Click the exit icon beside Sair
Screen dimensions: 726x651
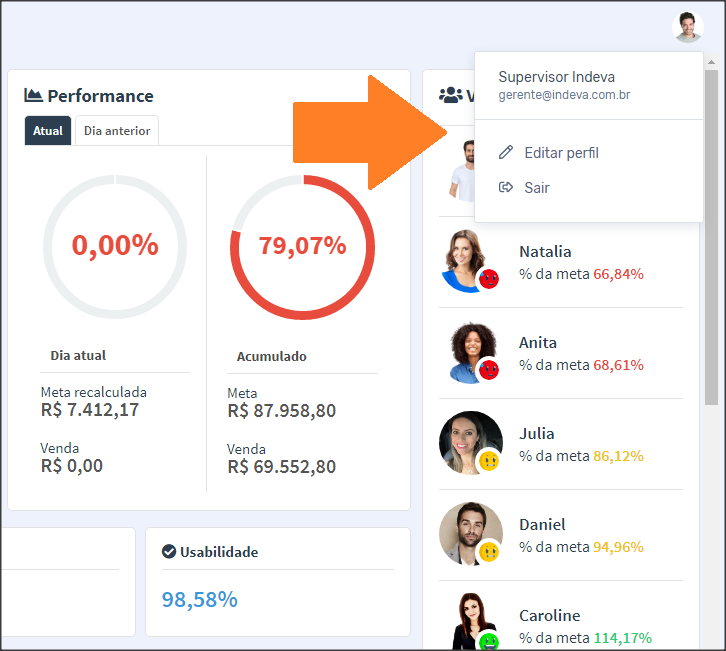tap(506, 188)
